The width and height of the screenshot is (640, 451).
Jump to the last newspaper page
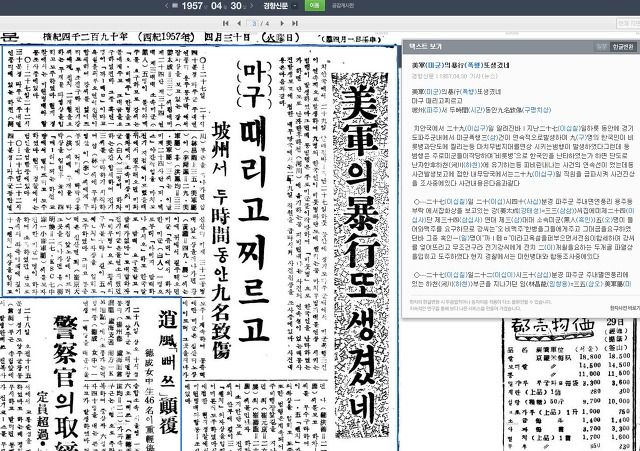(295, 24)
